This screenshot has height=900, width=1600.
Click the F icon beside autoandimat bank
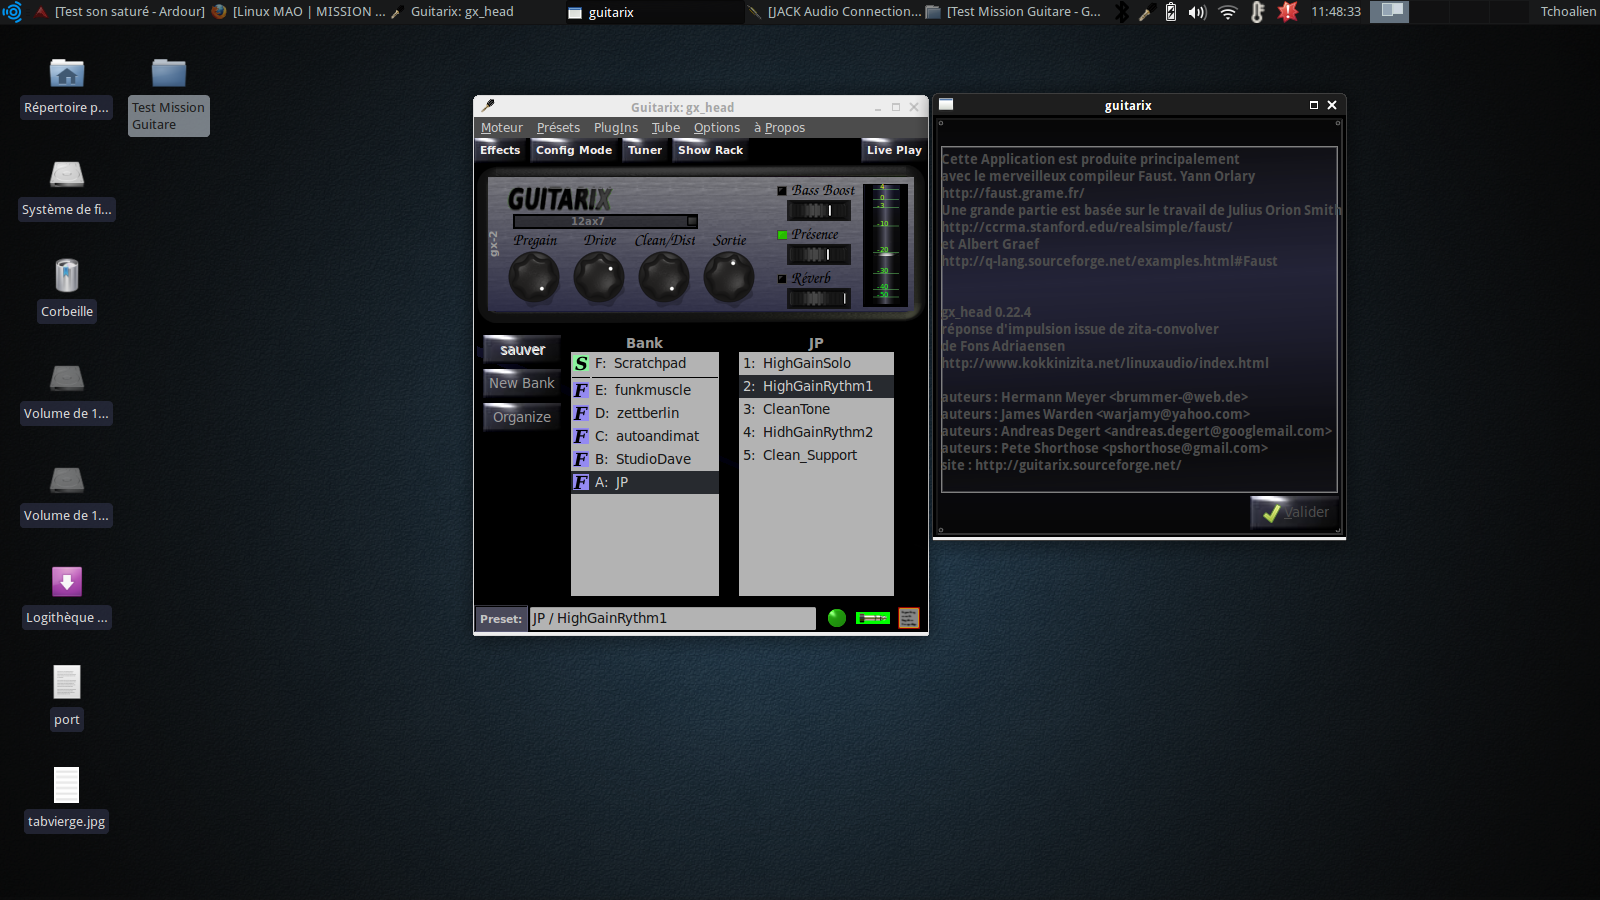[x=581, y=436]
